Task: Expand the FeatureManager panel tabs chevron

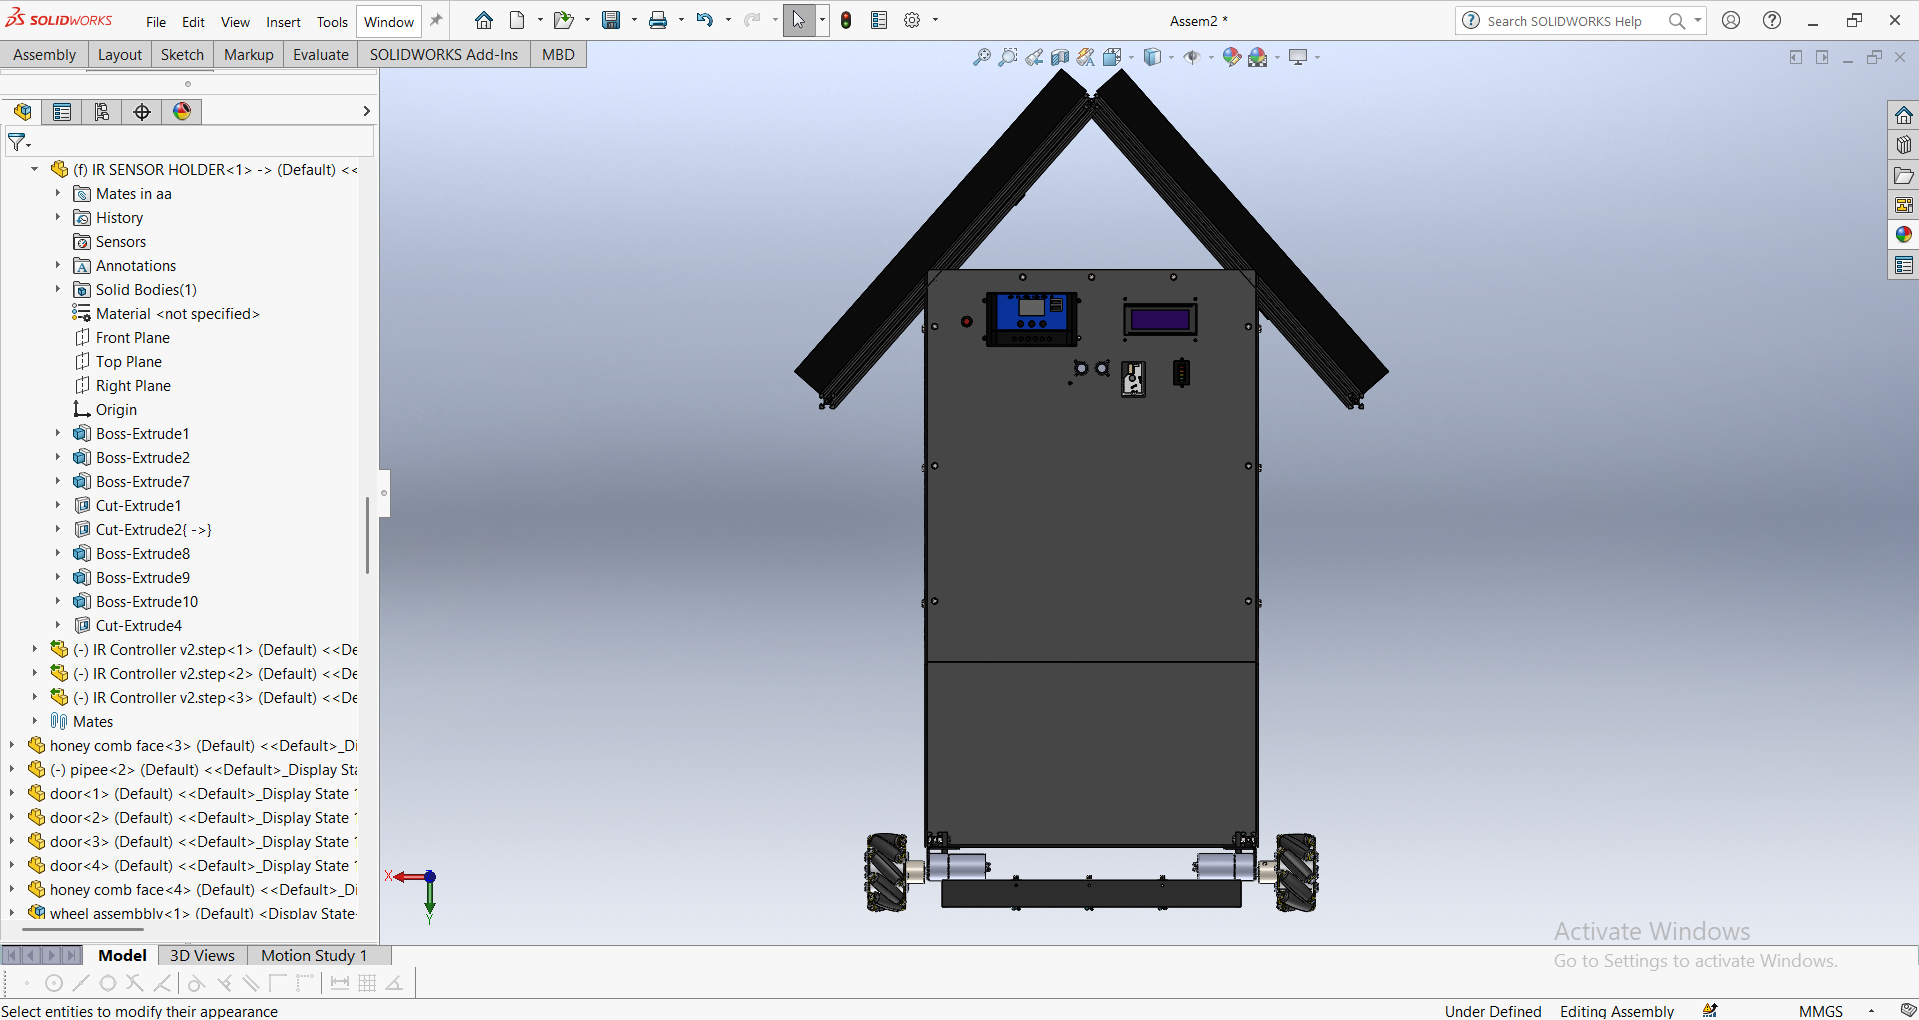Action: pyautogui.click(x=366, y=112)
